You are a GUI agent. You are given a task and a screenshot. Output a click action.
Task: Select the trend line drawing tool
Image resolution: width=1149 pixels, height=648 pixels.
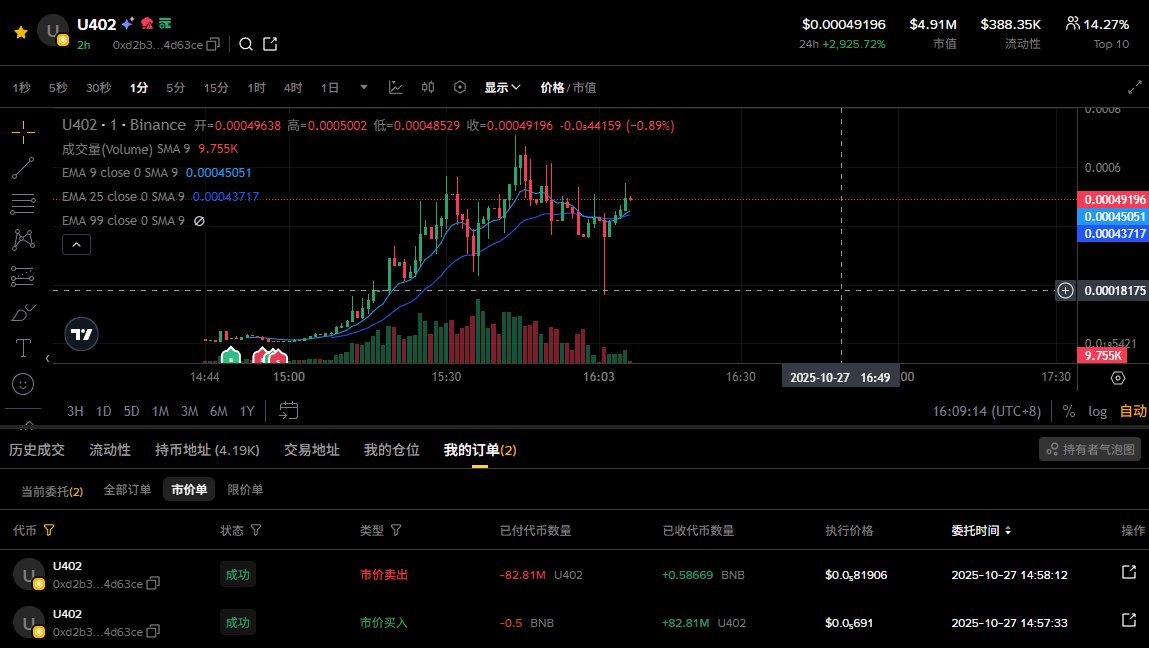click(23, 168)
